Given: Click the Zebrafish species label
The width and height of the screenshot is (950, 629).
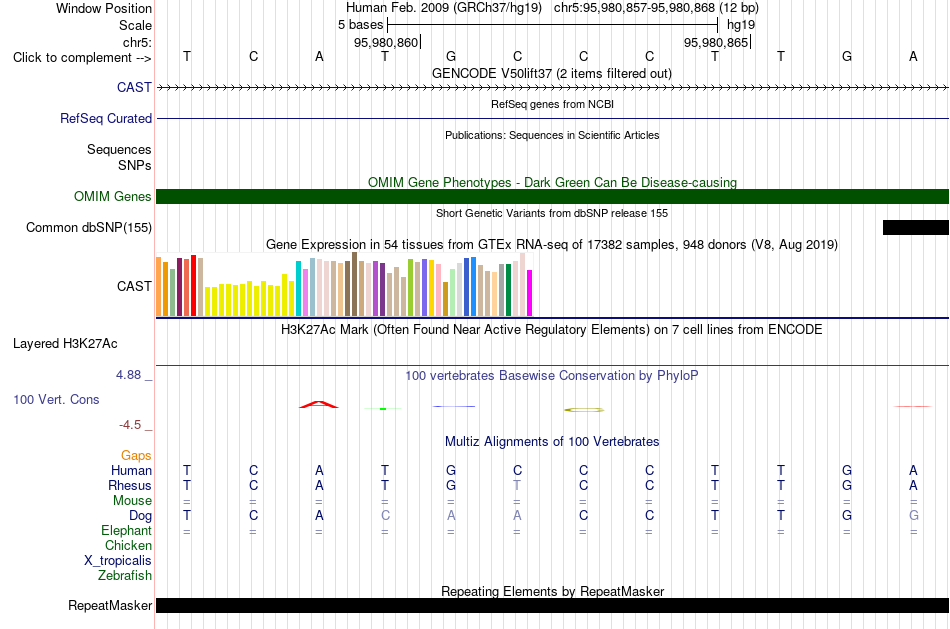Looking at the screenshot, I should point(125,575).
